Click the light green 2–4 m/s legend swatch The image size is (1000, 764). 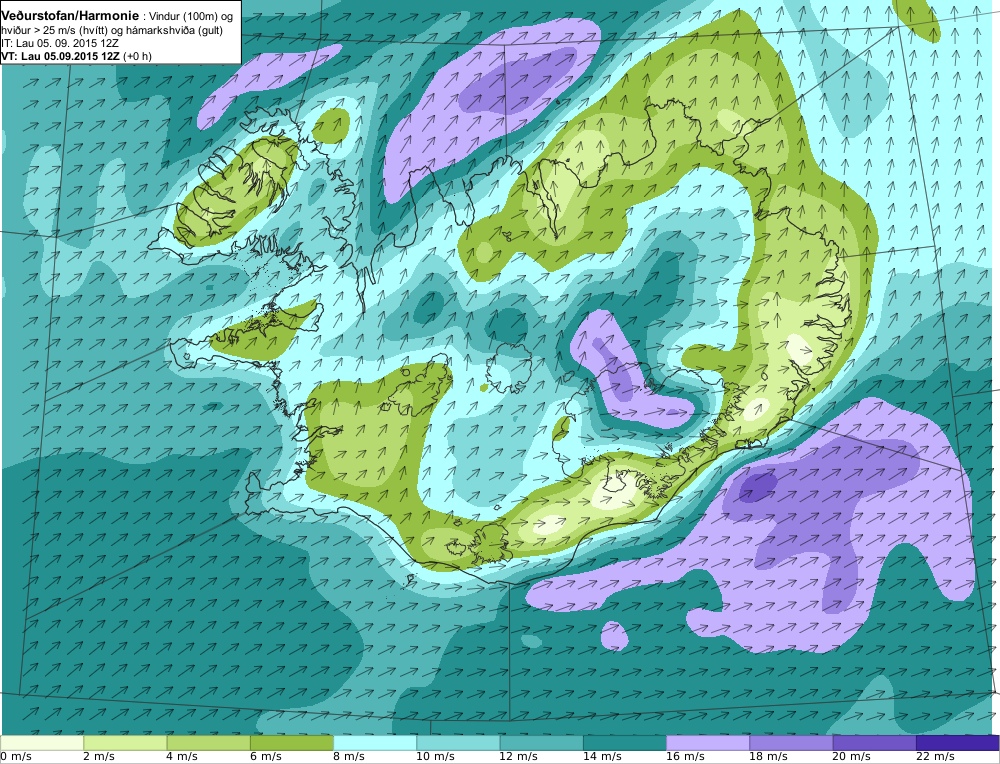point(125,743)
